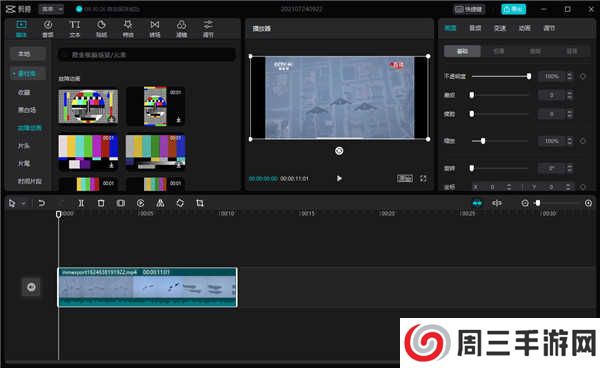The image size is (600, 368).
Task: Click the Original ratio button in the player
Action: pyautogui.click(x=405, y=179)
